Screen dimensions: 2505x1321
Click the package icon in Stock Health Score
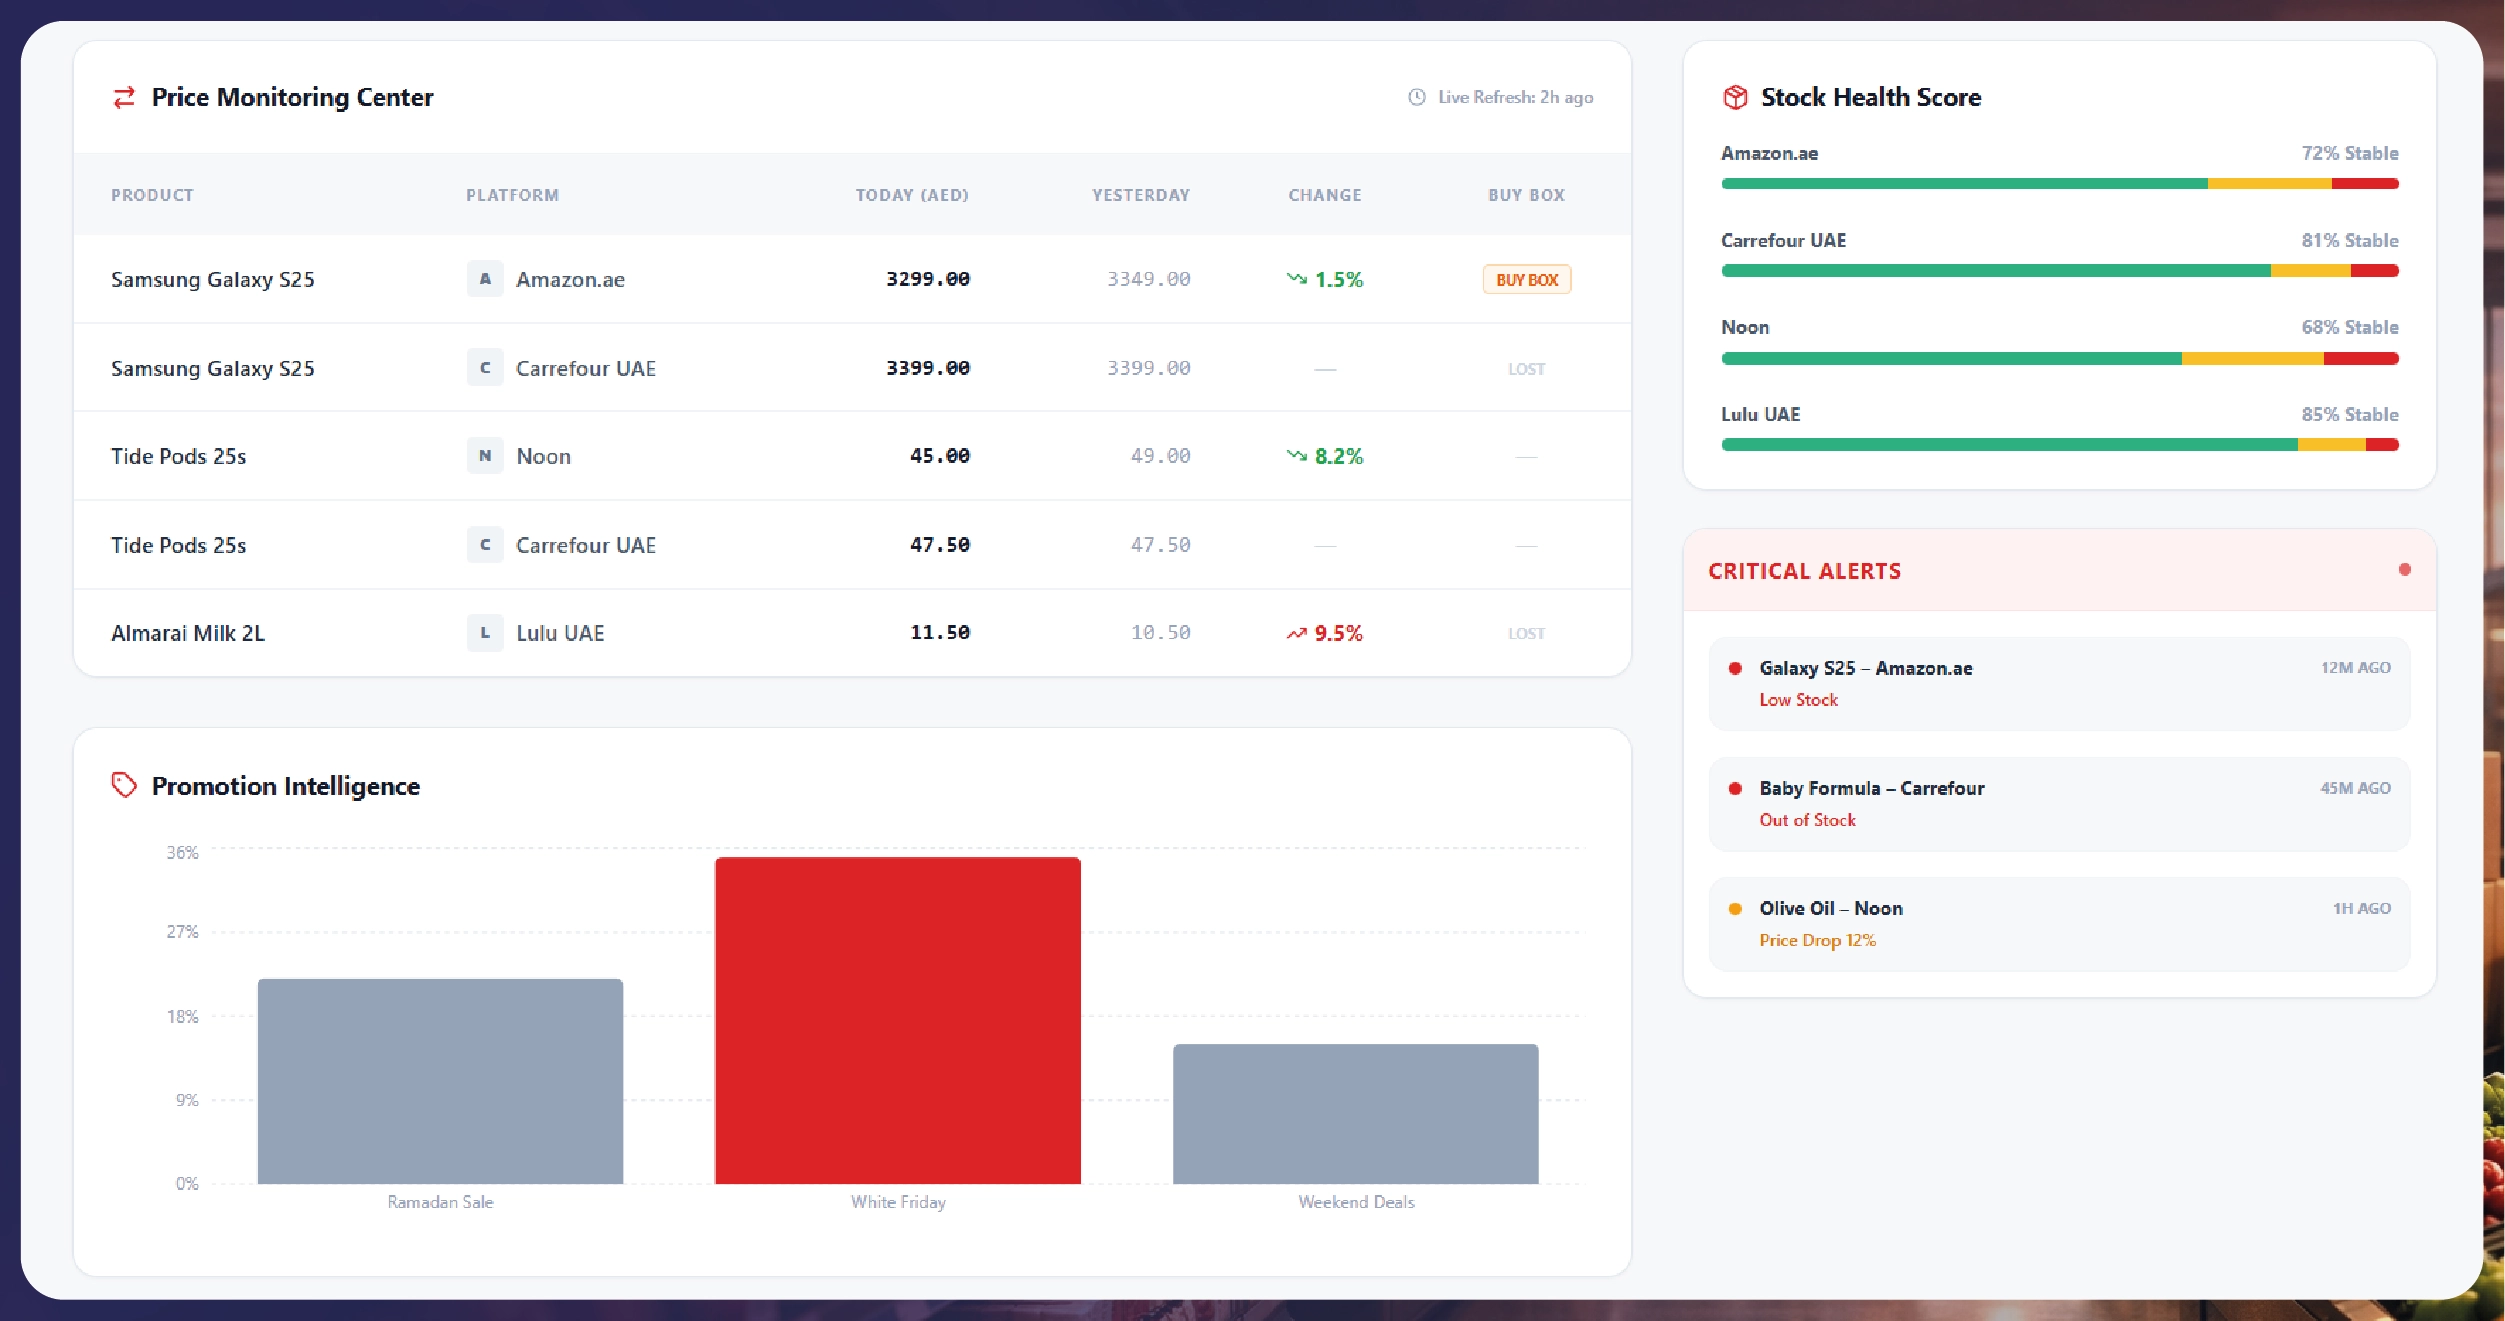(1735, 96)
